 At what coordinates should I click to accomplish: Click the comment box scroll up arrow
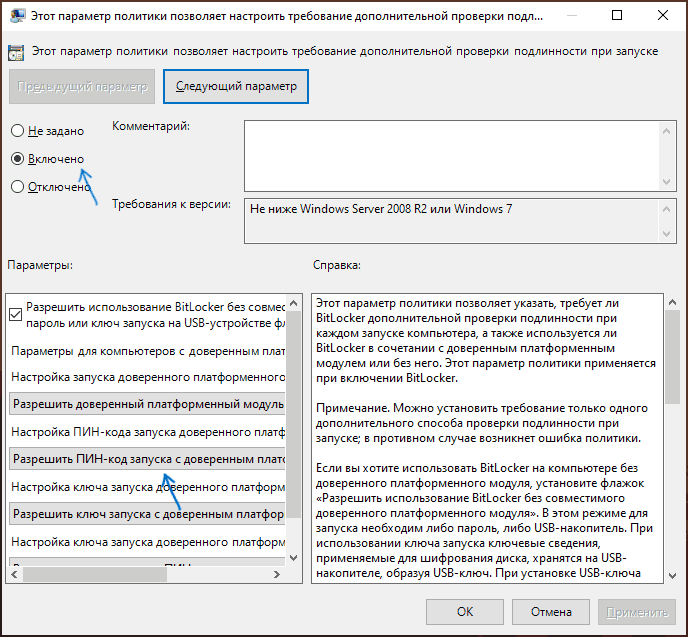pyautogui.click(x=666, y=131)
